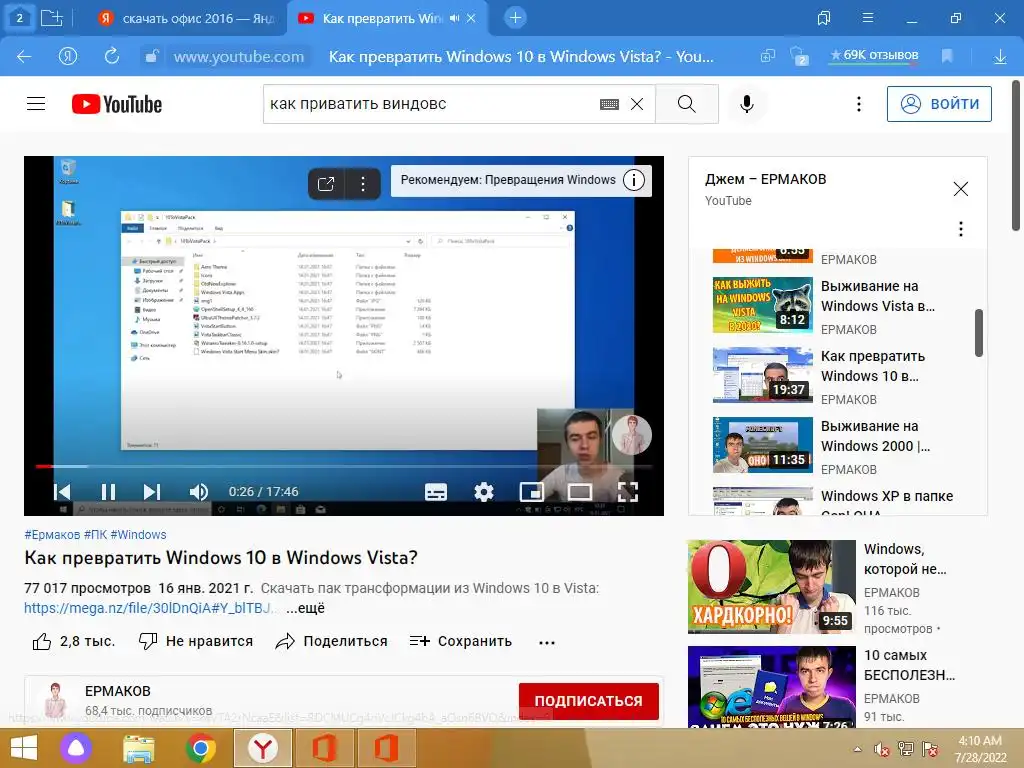This screenshot has width=1024, height=768.
Task: Open browser downloads
Action: (1000, 57)
